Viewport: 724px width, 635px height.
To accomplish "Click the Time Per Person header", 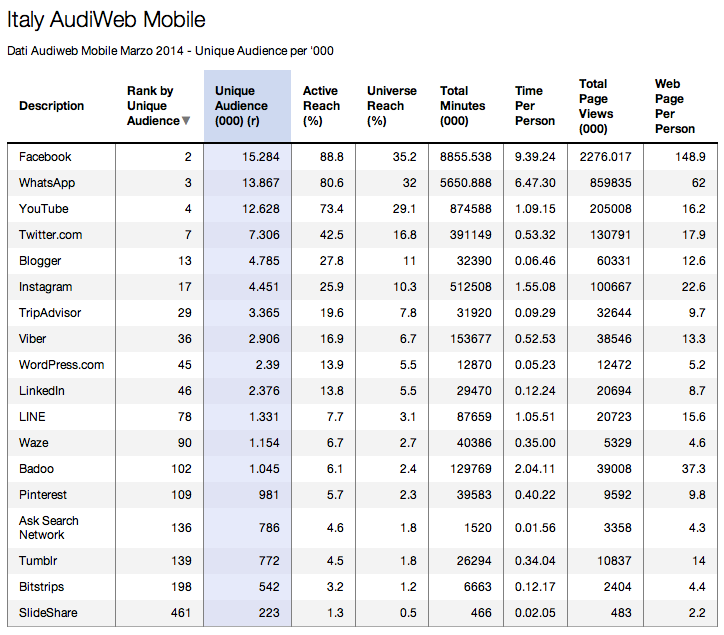I will pos(535,106).
